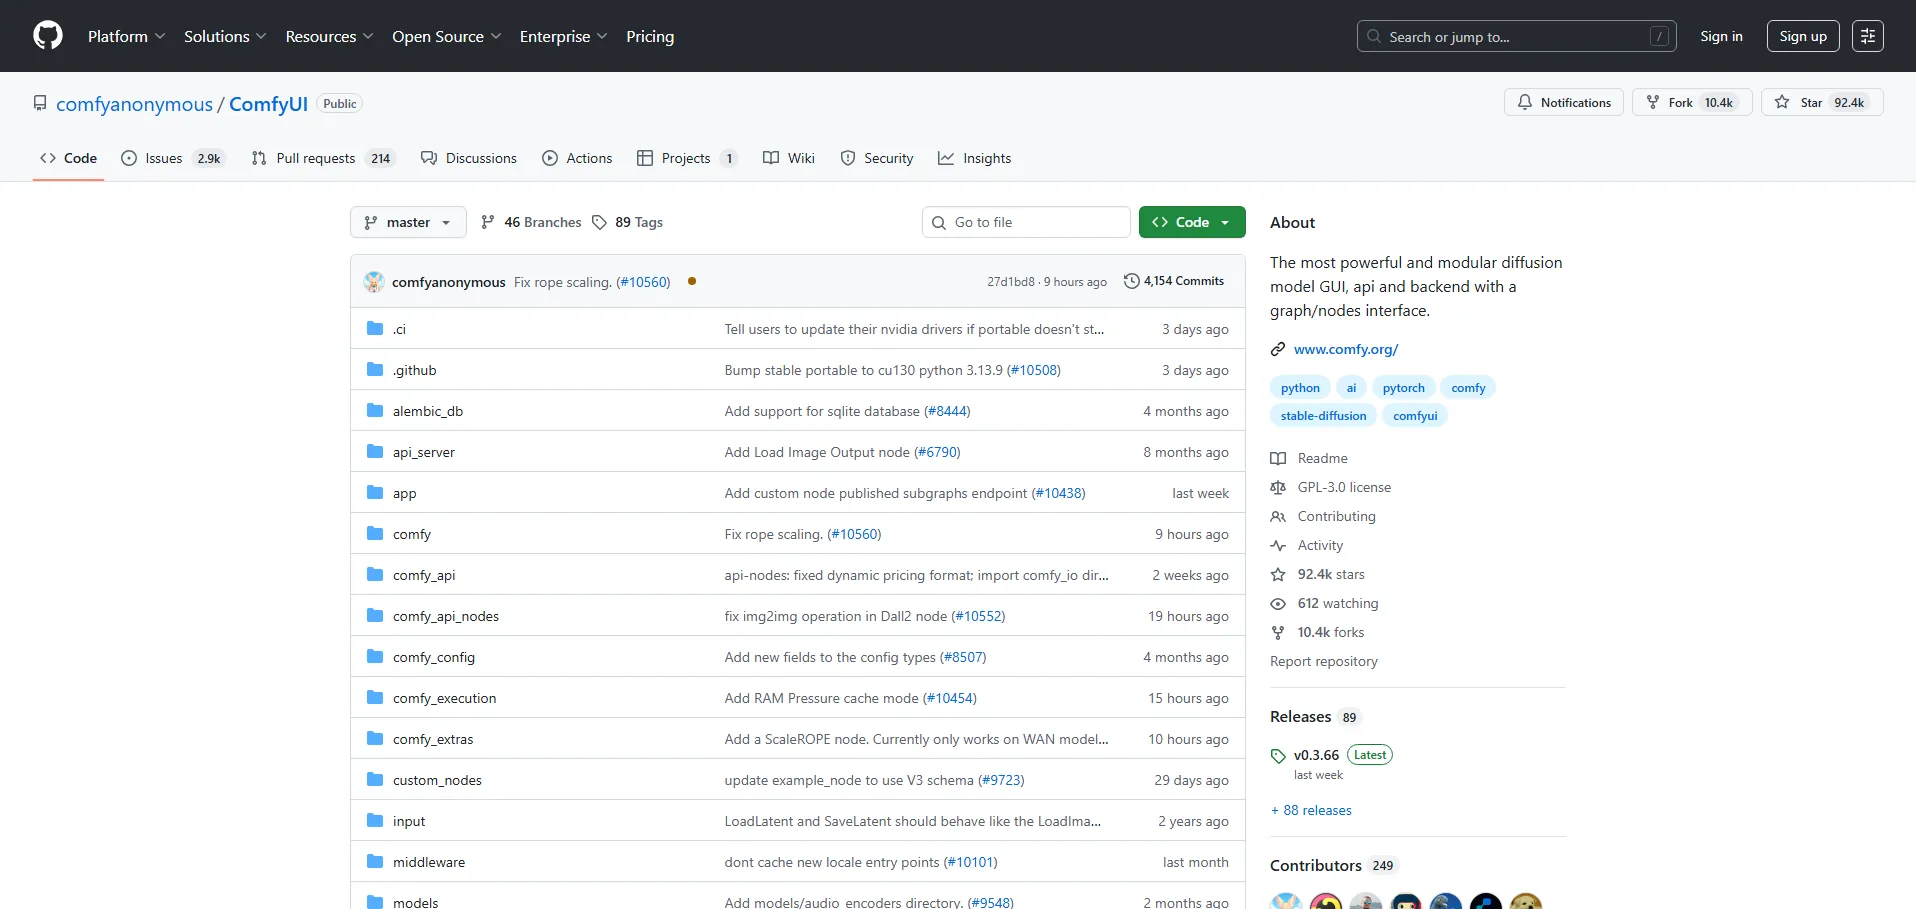Click the Notifications bell icon
The width and height of the screenshot is (1916, 909).
pyautogui.click(x=1525, y=102)
